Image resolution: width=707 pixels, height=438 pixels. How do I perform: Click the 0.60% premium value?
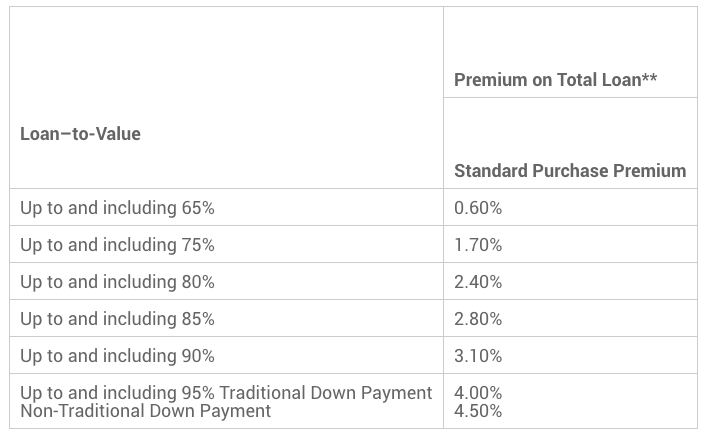(x=478, y=208)
